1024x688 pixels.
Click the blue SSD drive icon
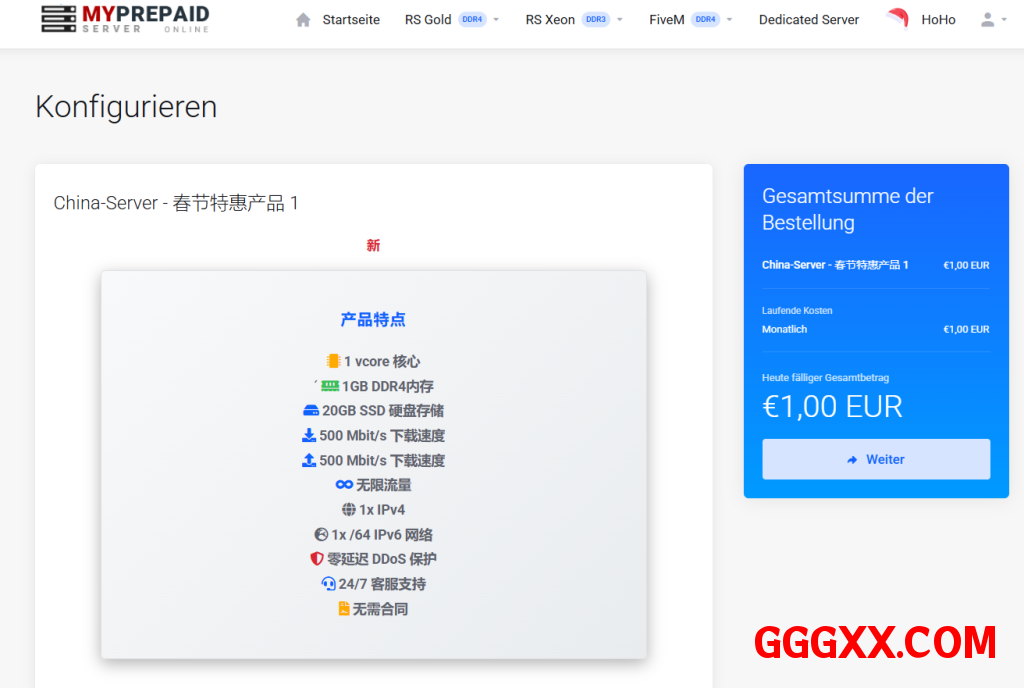tap(310, 411)
